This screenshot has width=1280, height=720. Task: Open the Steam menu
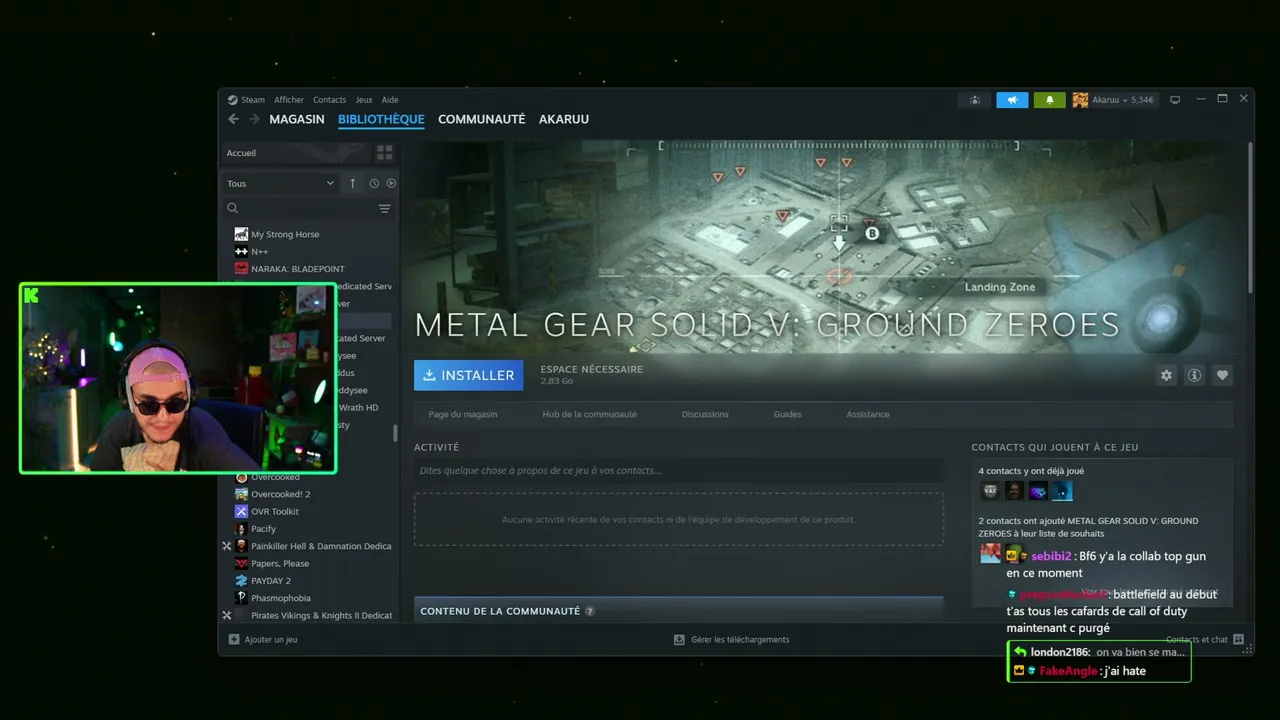(253, 100)
